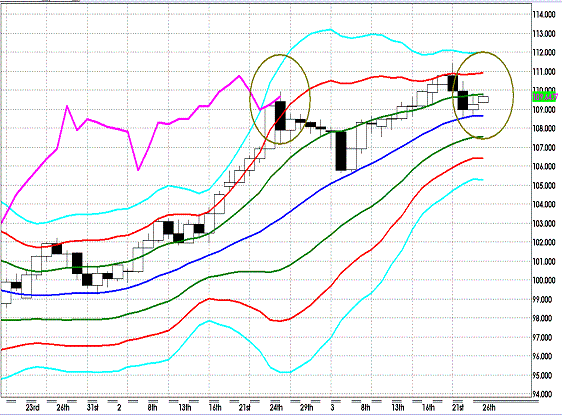562x415 pixels.
Task: Select the 96.000 price axis label
Action: [543, 356]
